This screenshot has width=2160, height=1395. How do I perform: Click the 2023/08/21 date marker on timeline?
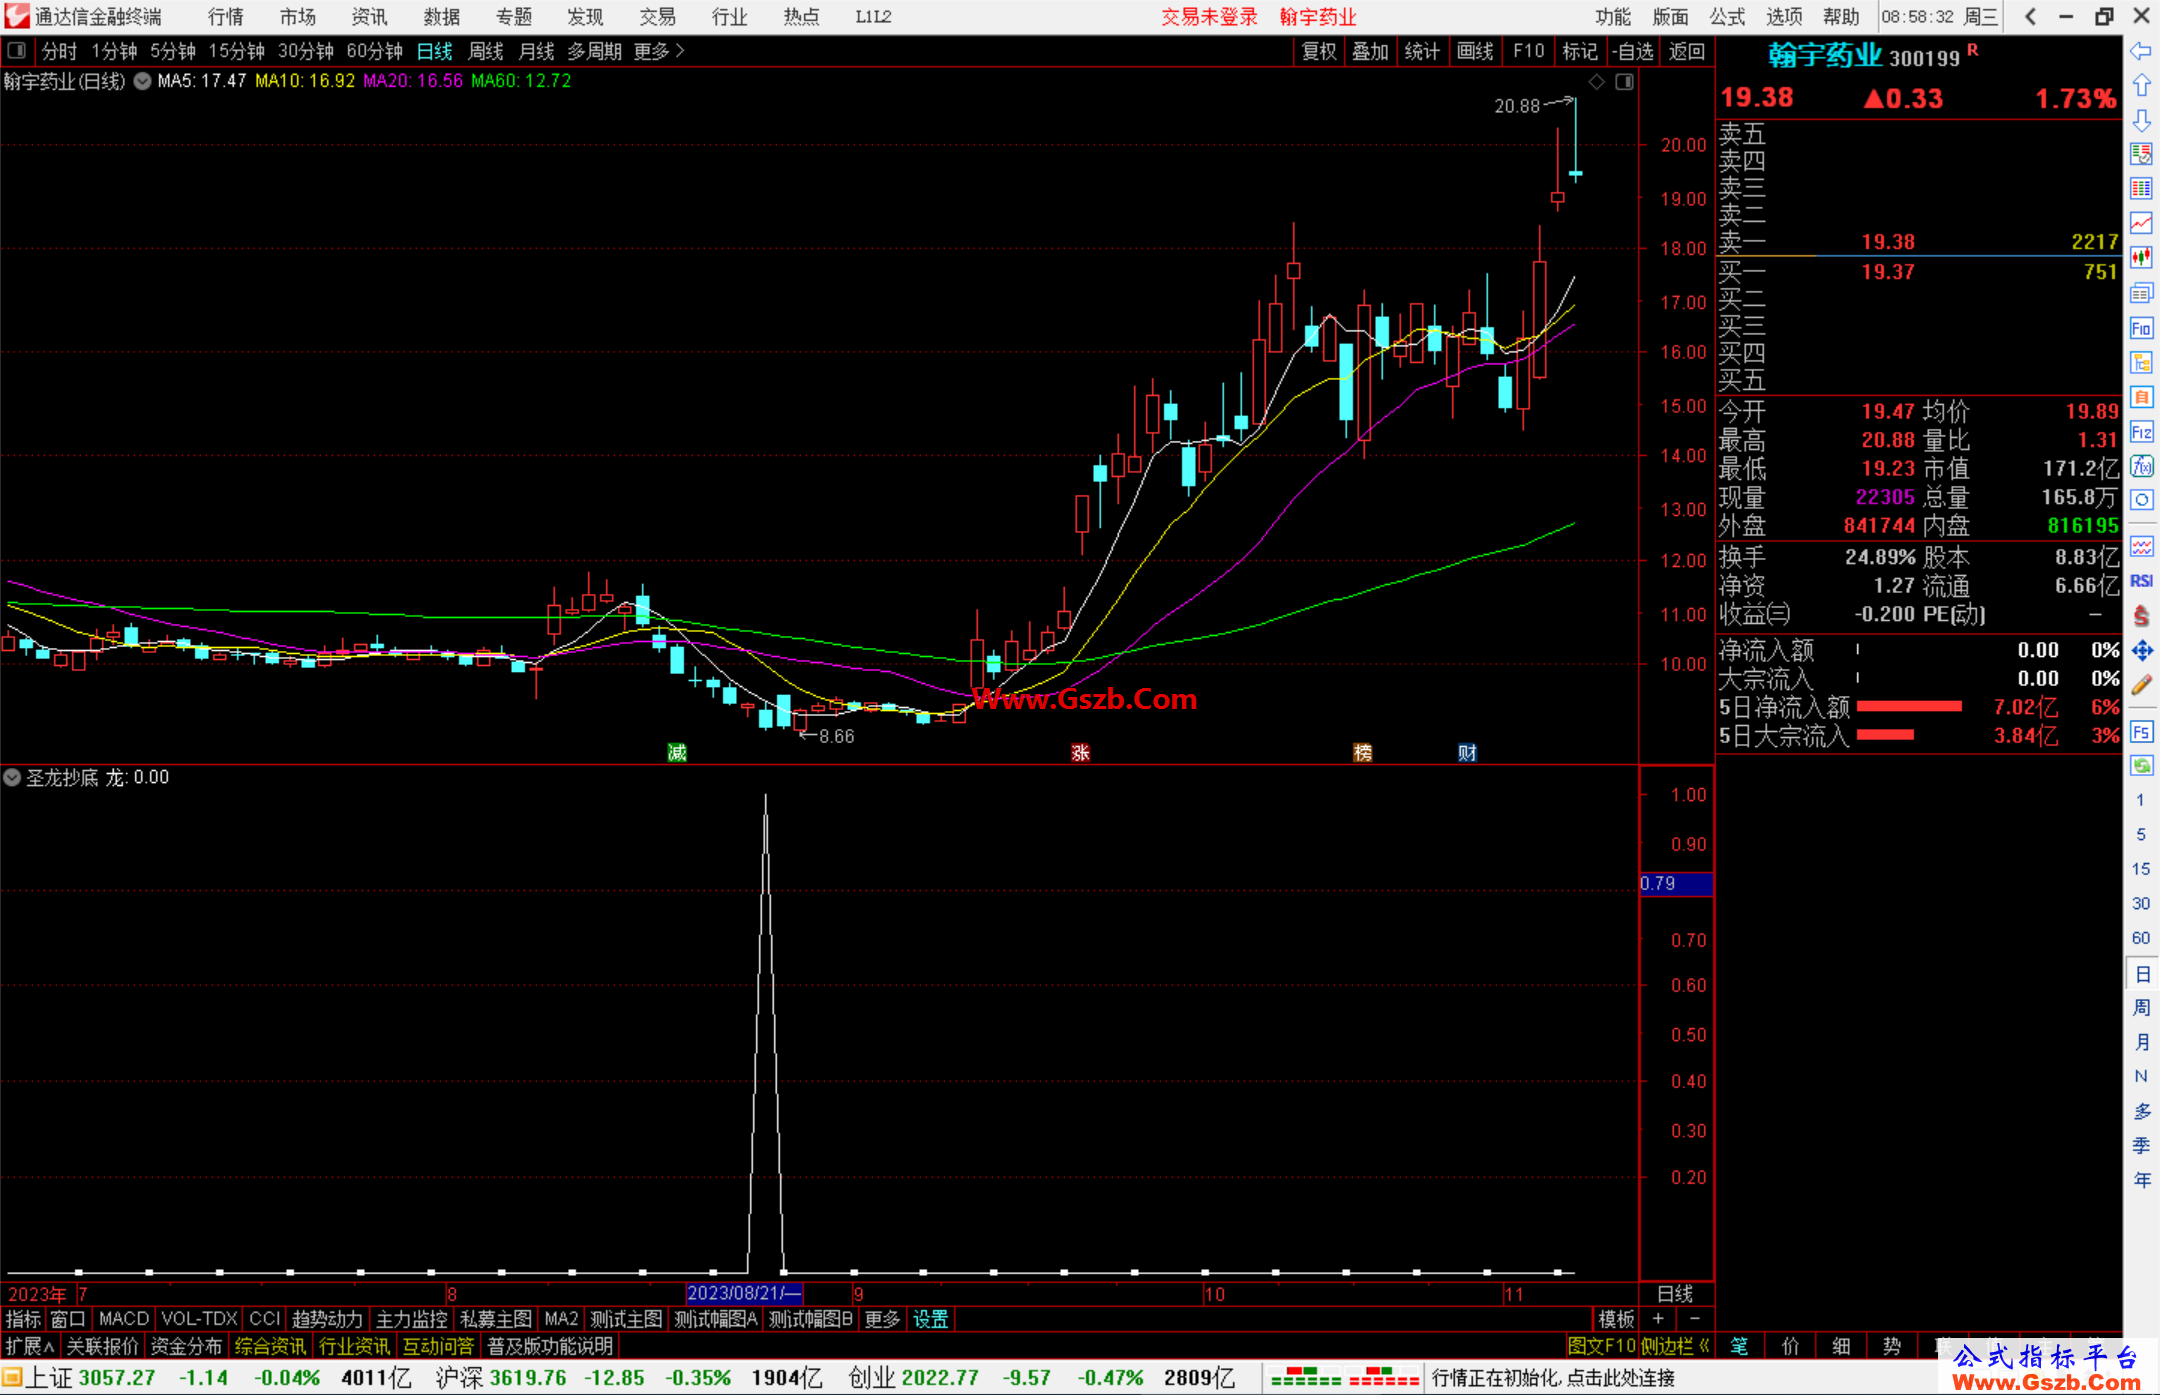(x=744, y=1293)
